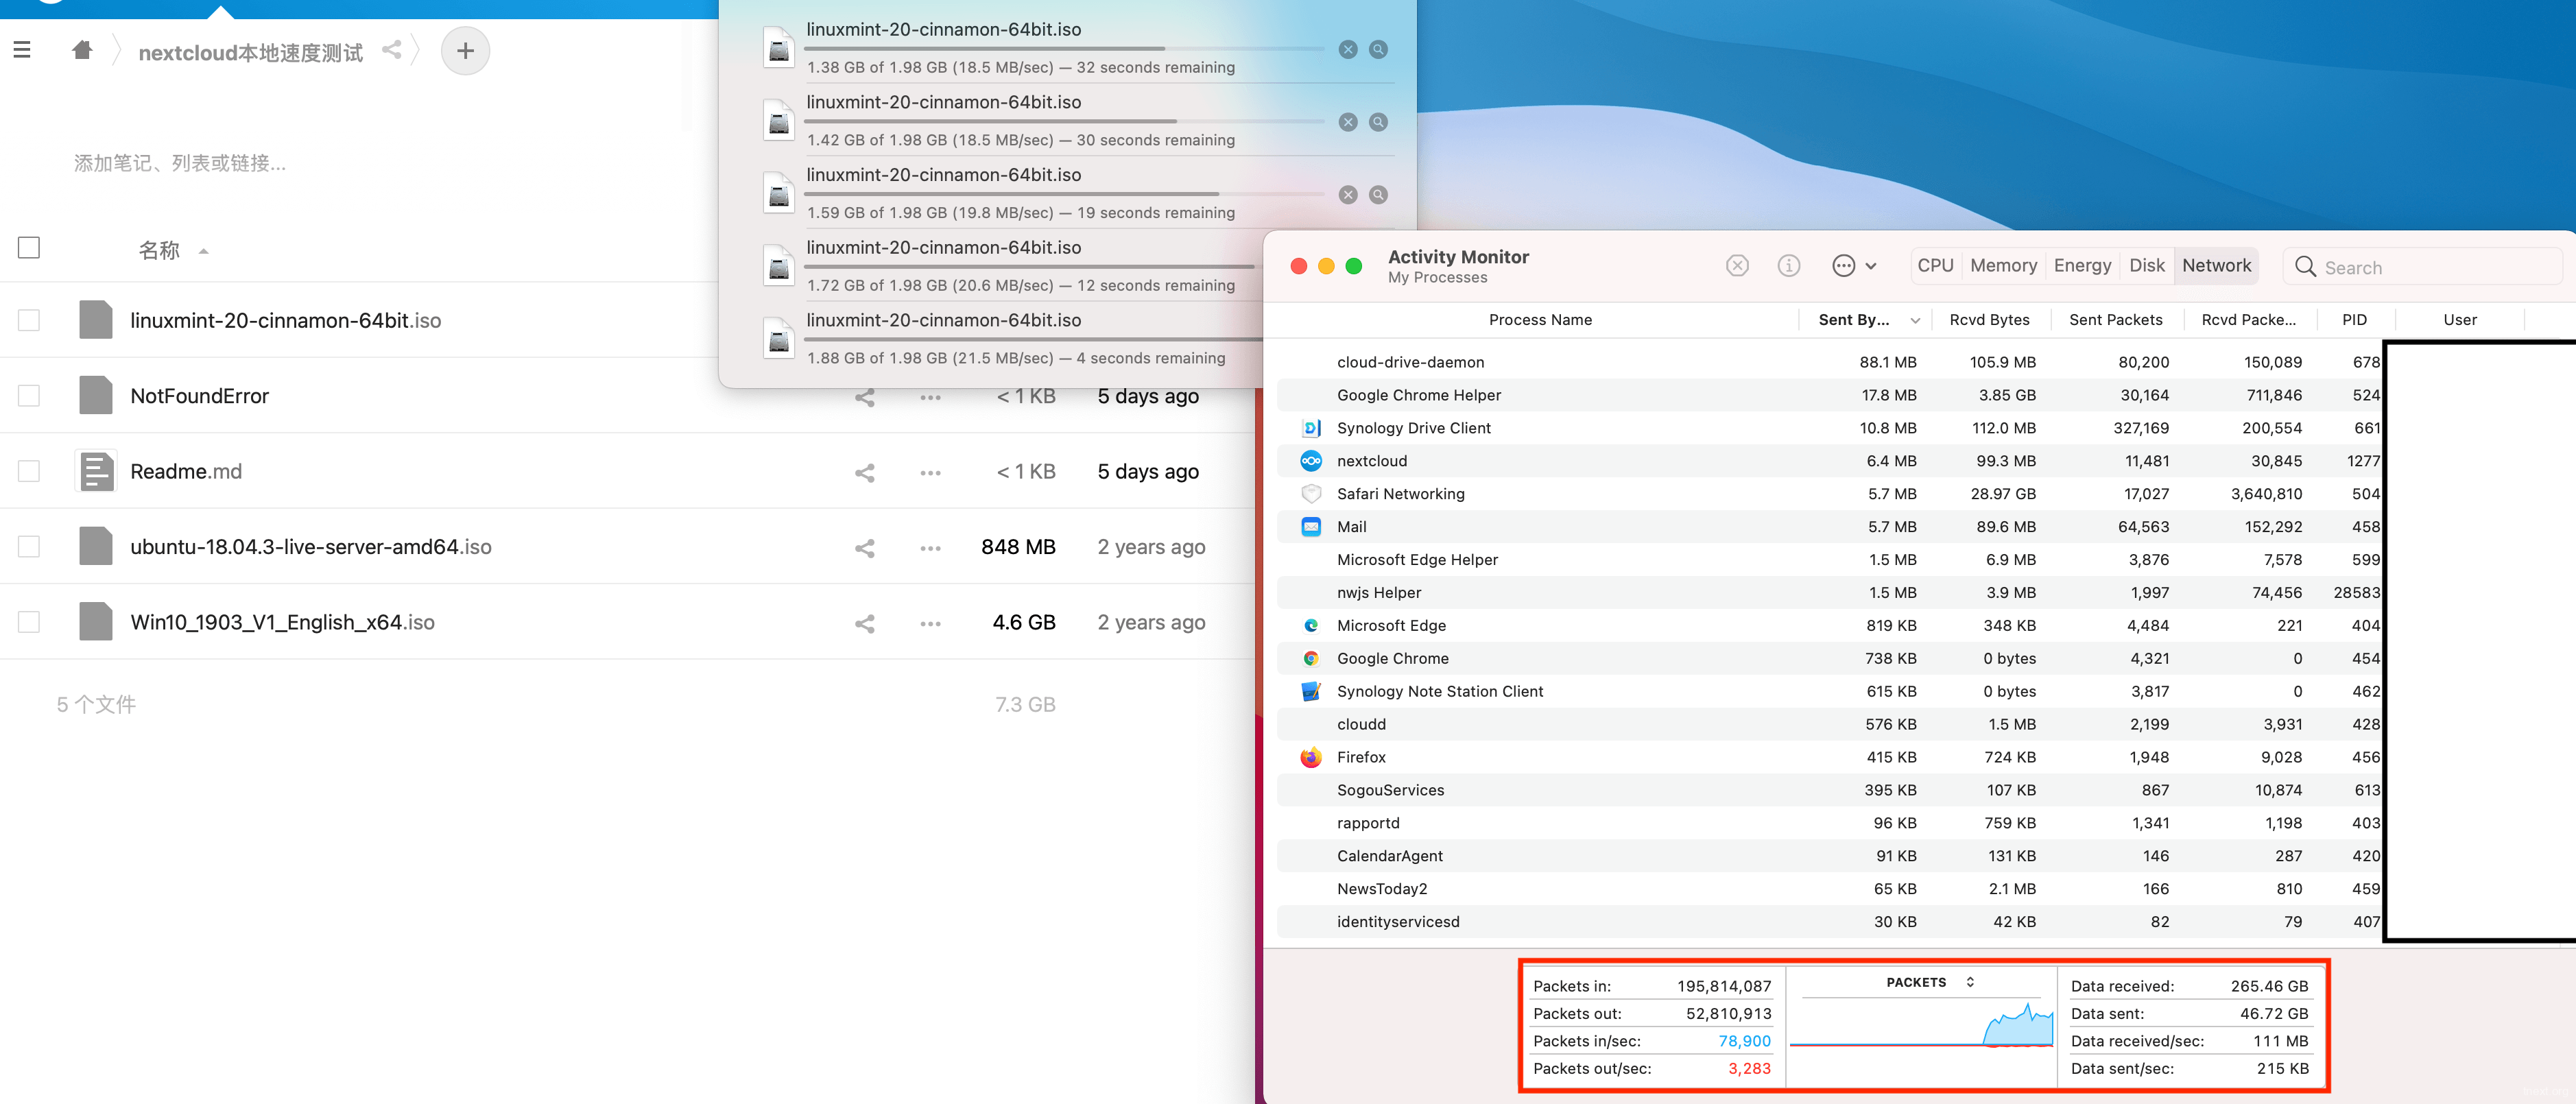Select the Google Chrome Helper process row
The image size is (2576, 1104).
1829,395
